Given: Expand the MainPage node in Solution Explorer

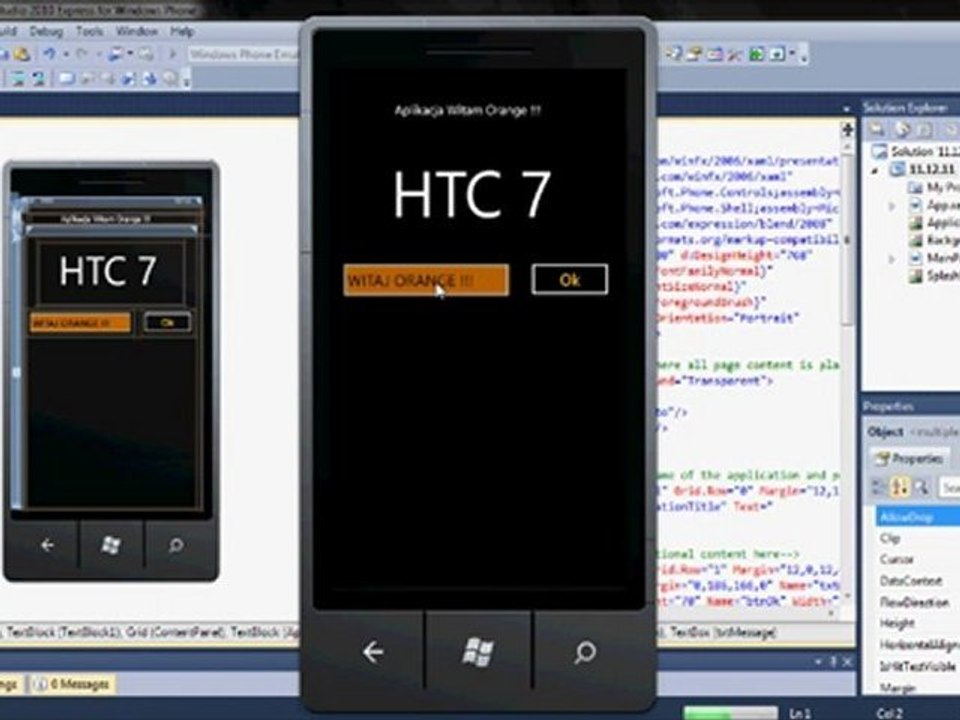Looking at the screenshot, I should tap(891, 259).
